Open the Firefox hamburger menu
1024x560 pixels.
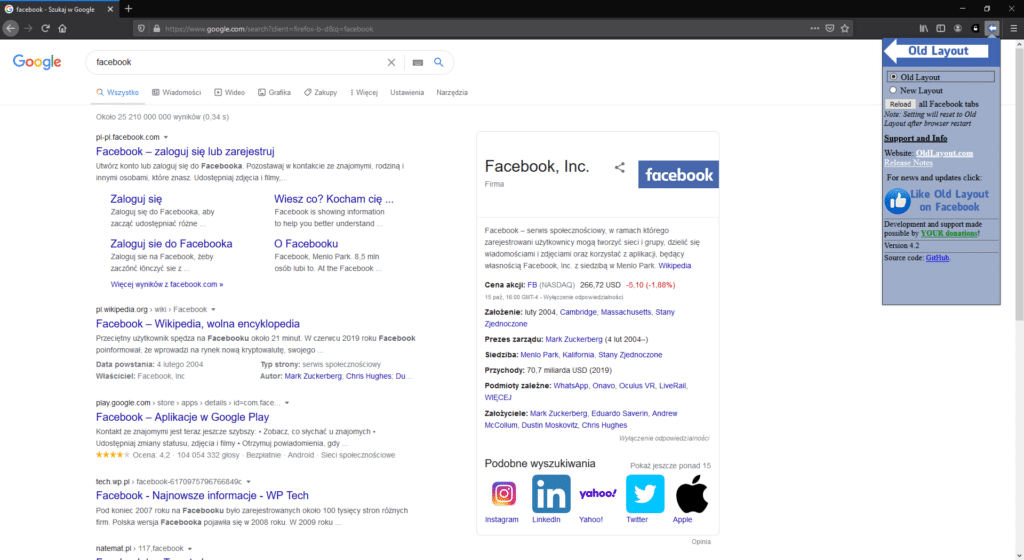tap(1014, 28)
